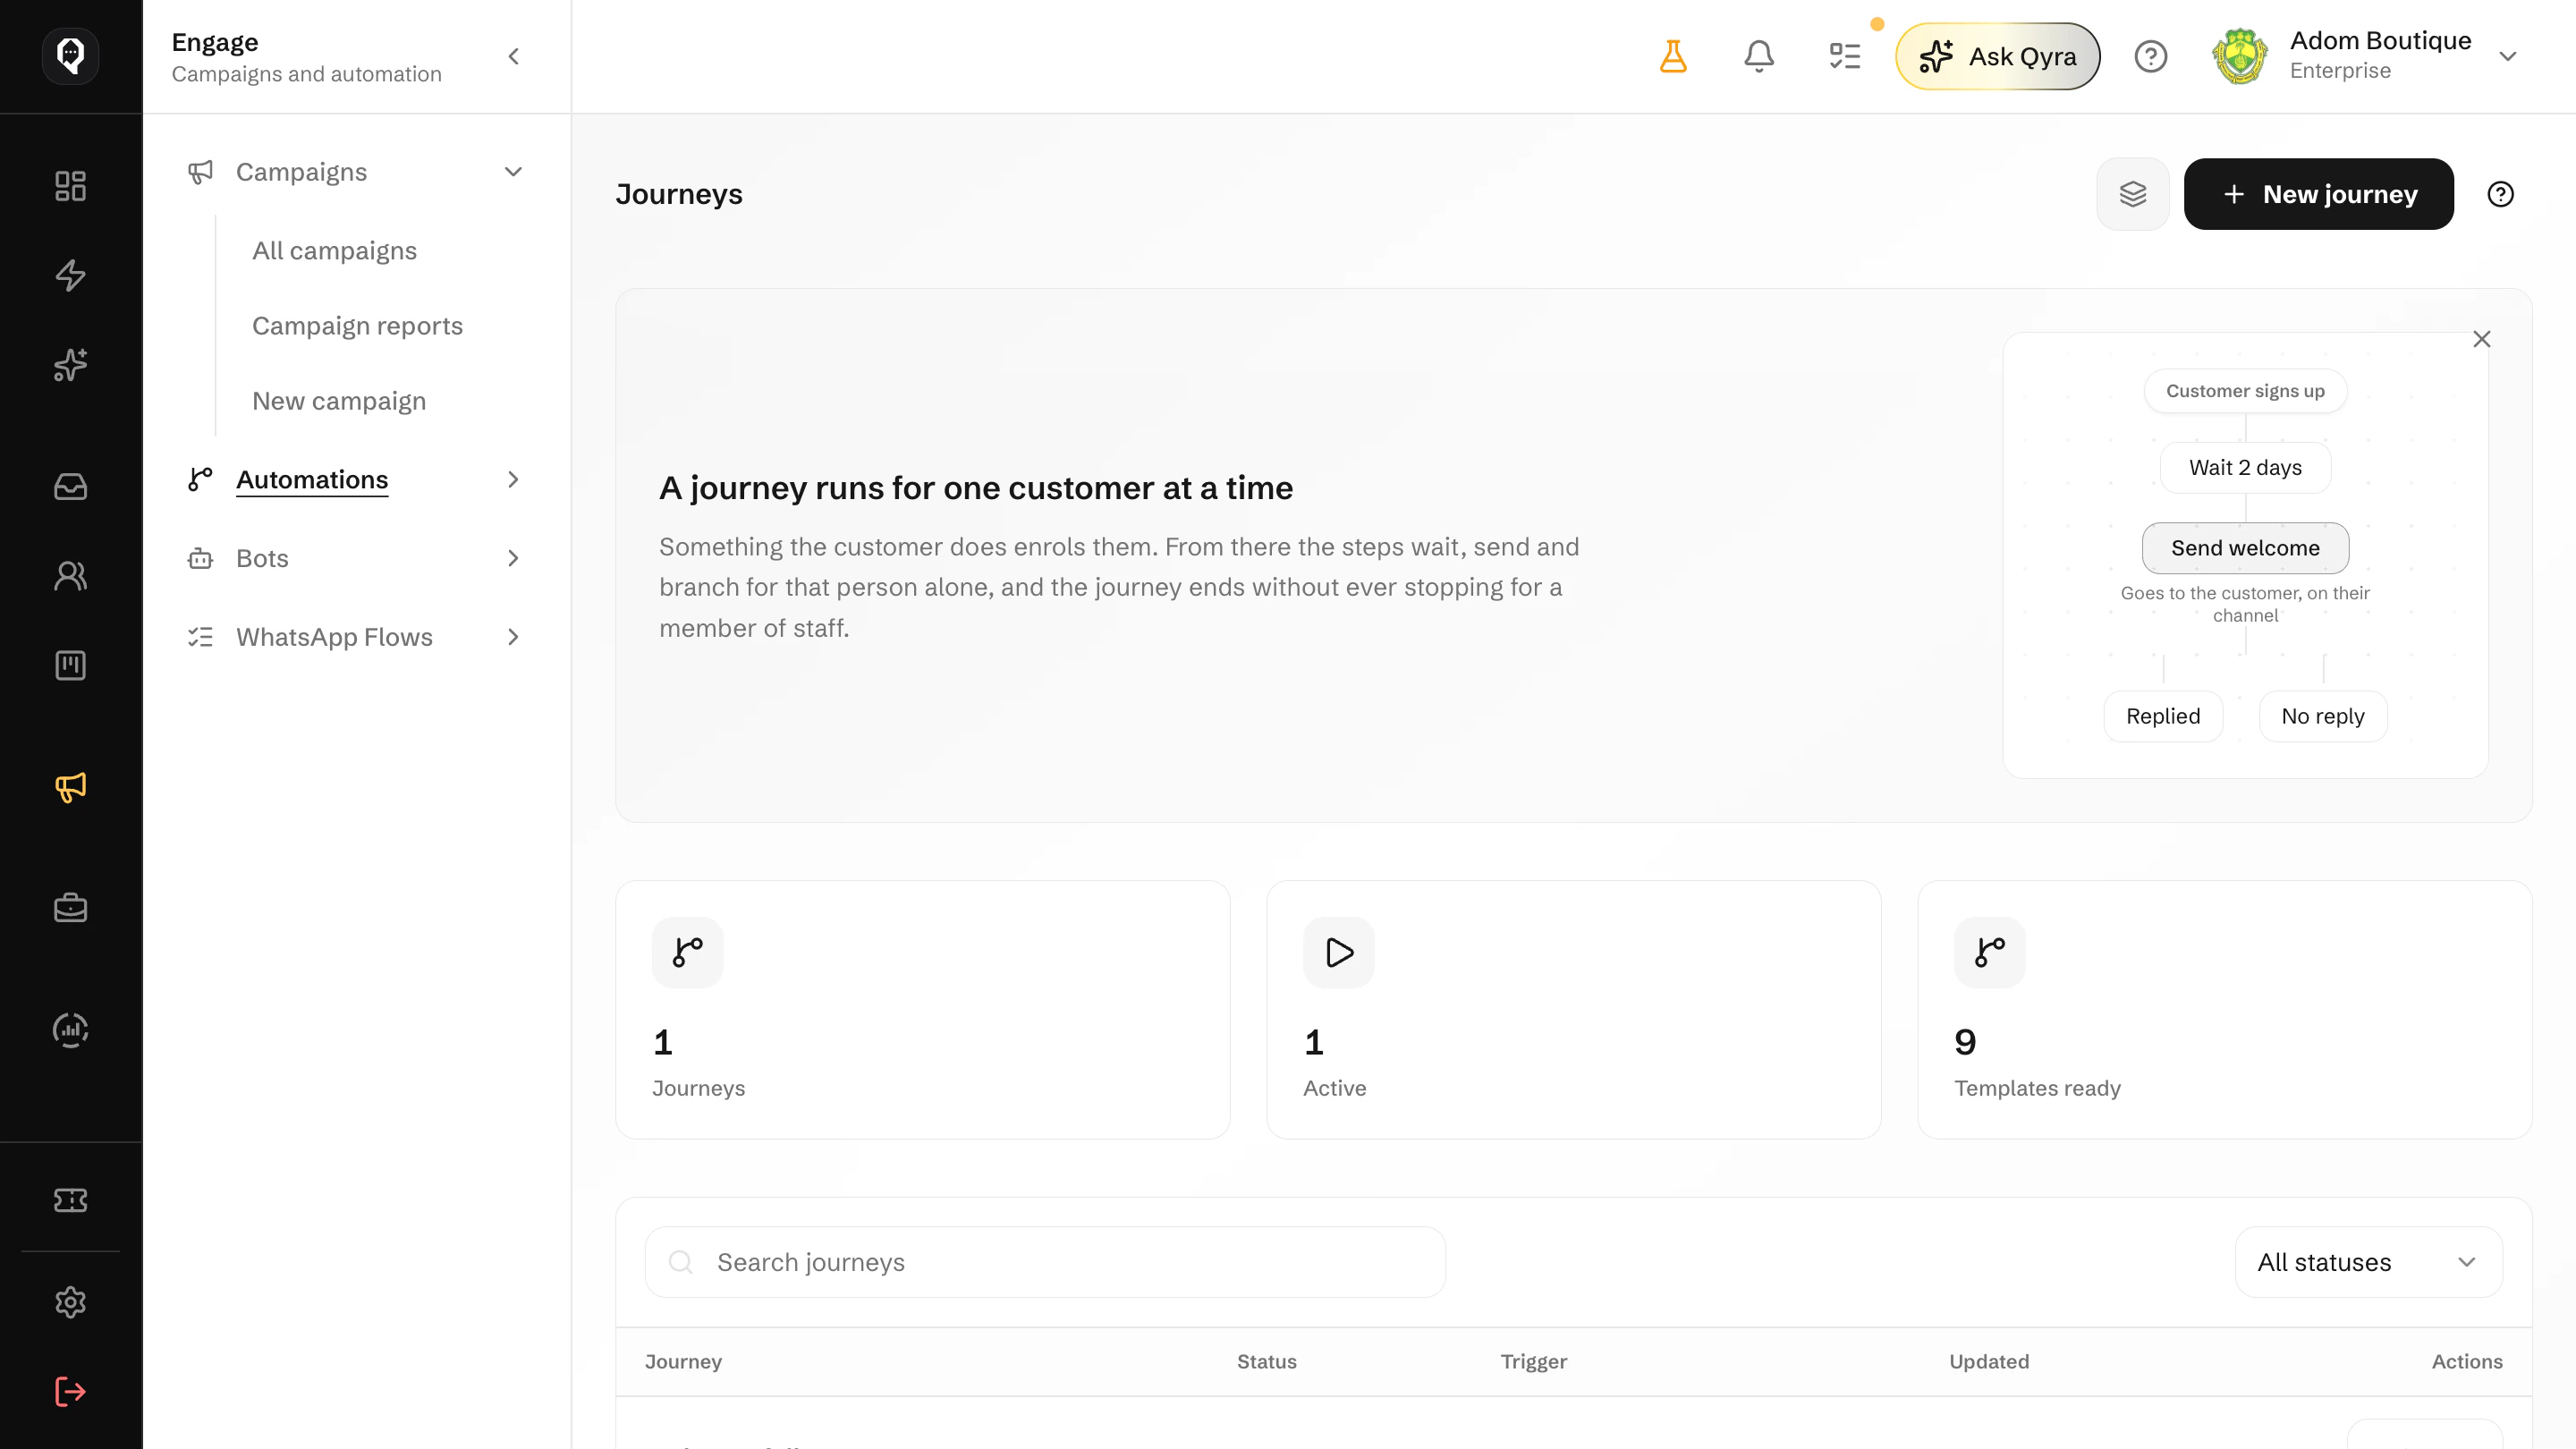The width and height of the screenshot is (2576, 1449).
Task: Expand the Automations submenu
Action: [x=514, y=480]
